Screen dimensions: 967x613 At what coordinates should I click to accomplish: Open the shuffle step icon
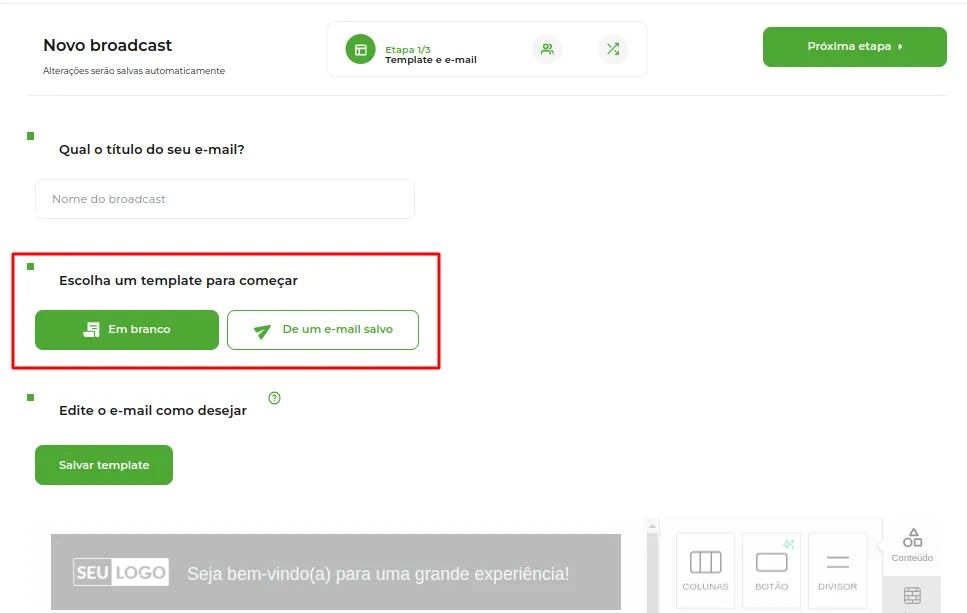(x=612, y=49)
